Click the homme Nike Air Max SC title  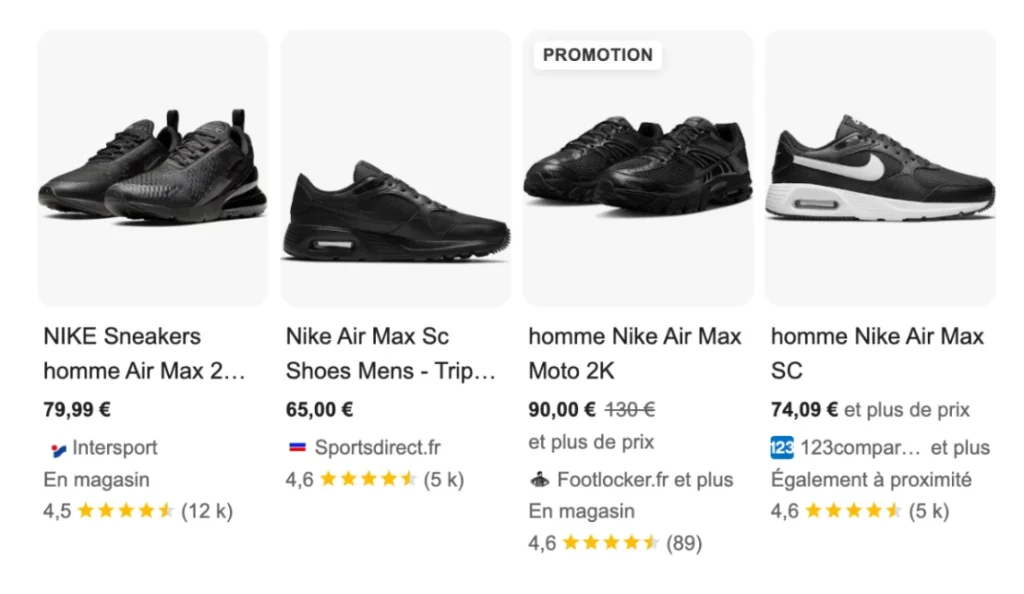point(878,353)
